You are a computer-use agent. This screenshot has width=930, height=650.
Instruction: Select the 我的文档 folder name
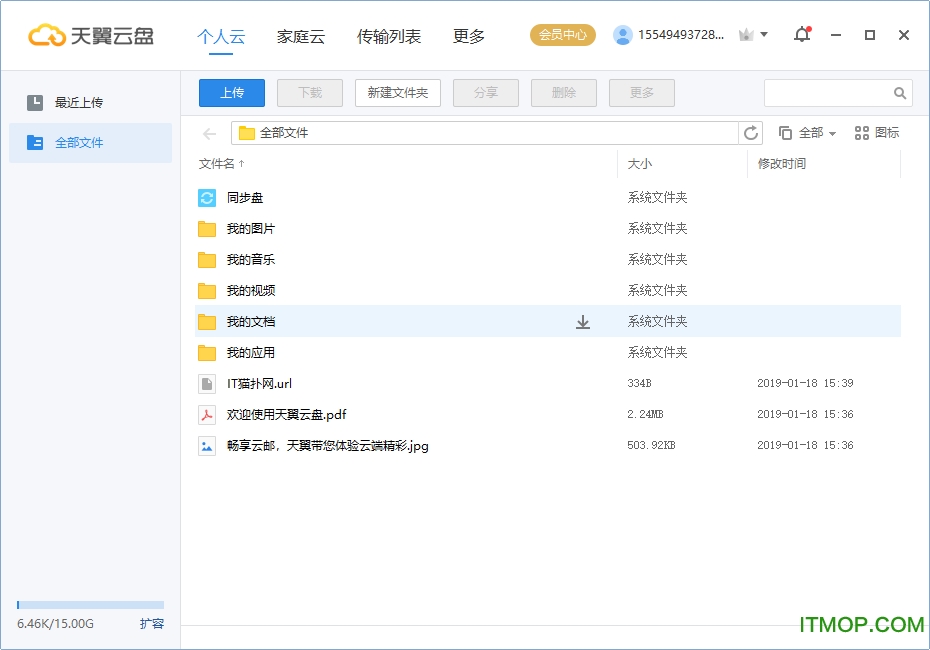(250, 322)
